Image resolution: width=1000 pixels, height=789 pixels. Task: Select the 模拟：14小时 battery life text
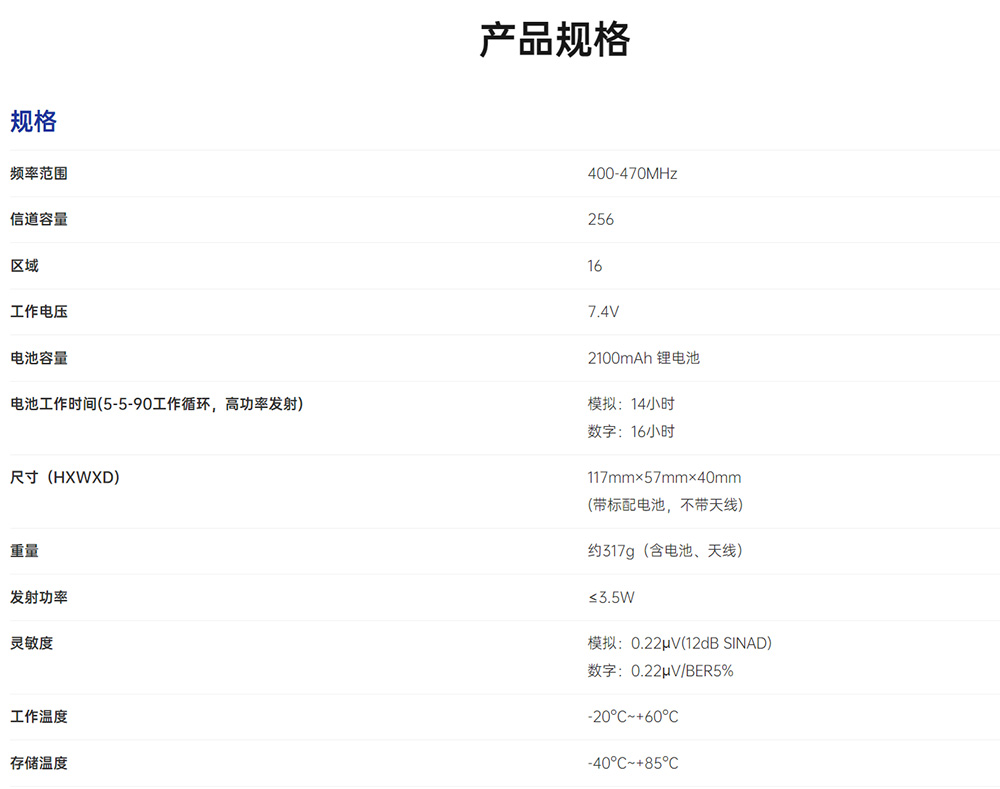point(631,404)
